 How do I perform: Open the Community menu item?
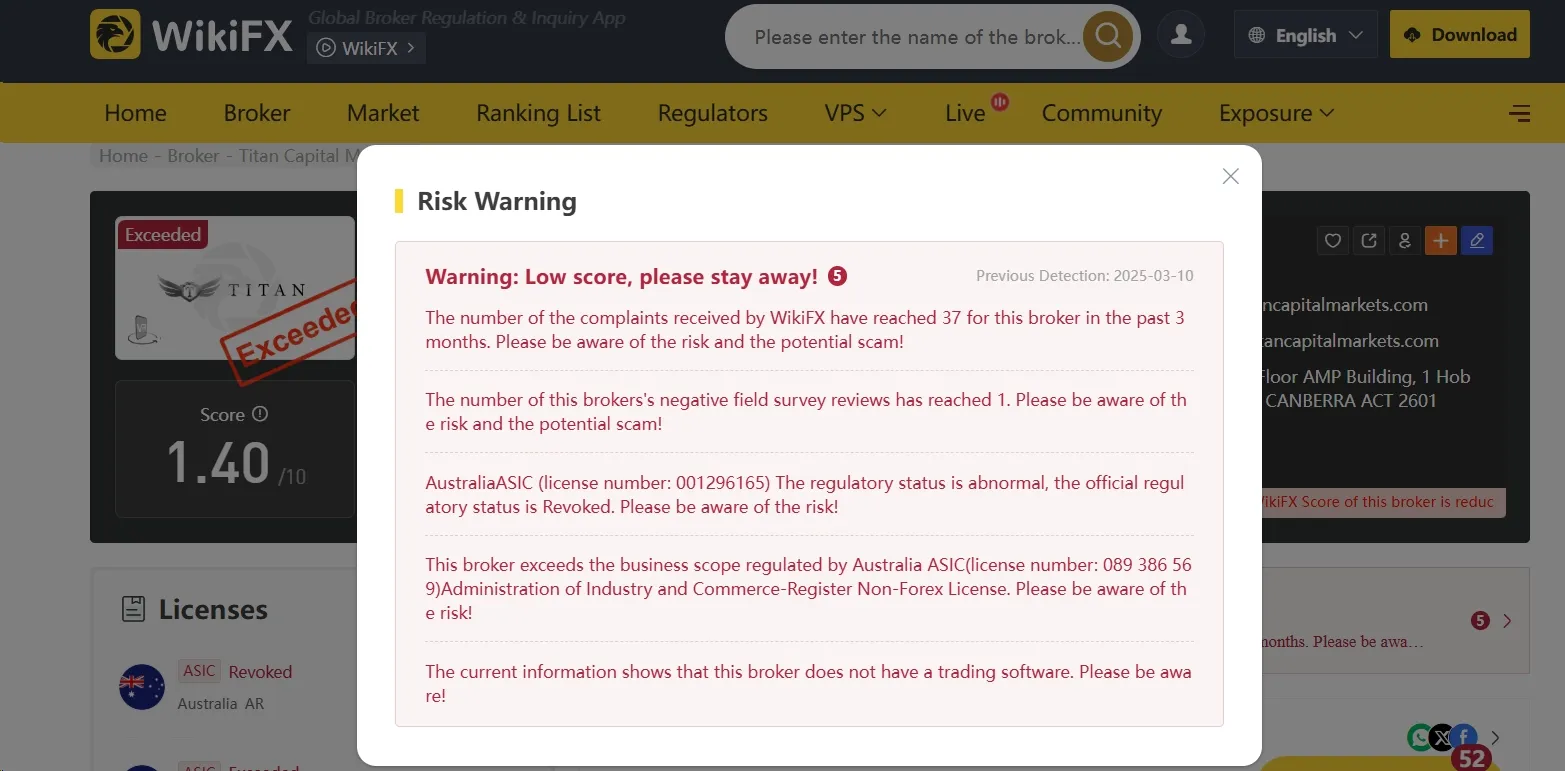(x=1102, y=113)
